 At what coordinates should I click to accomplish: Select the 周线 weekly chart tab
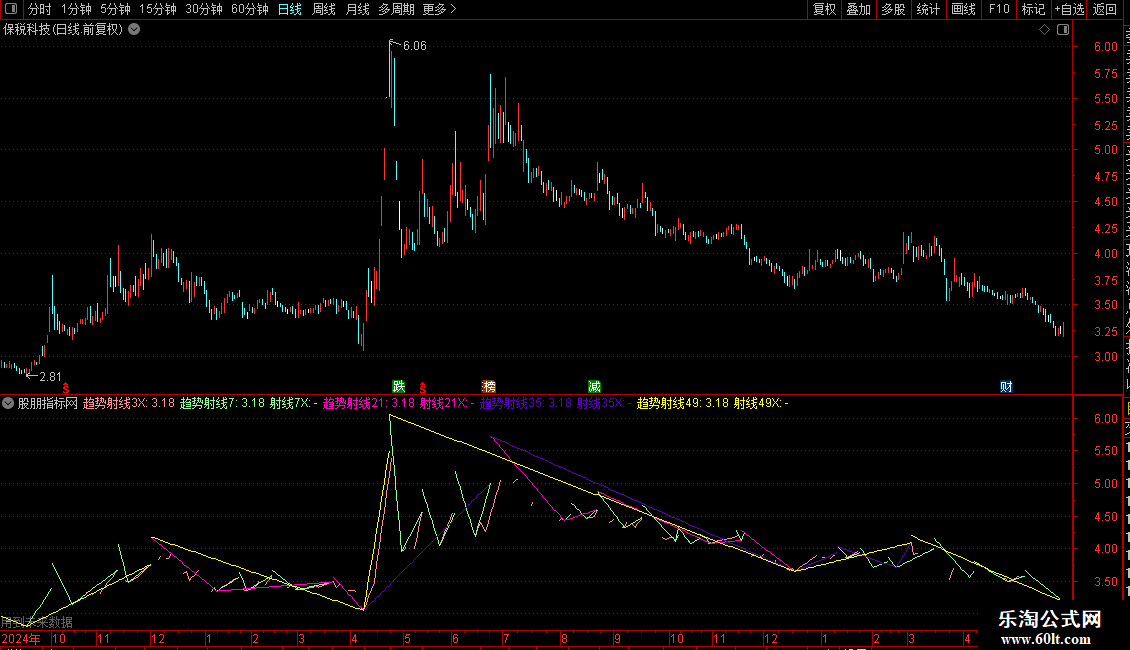coord(324,9)
